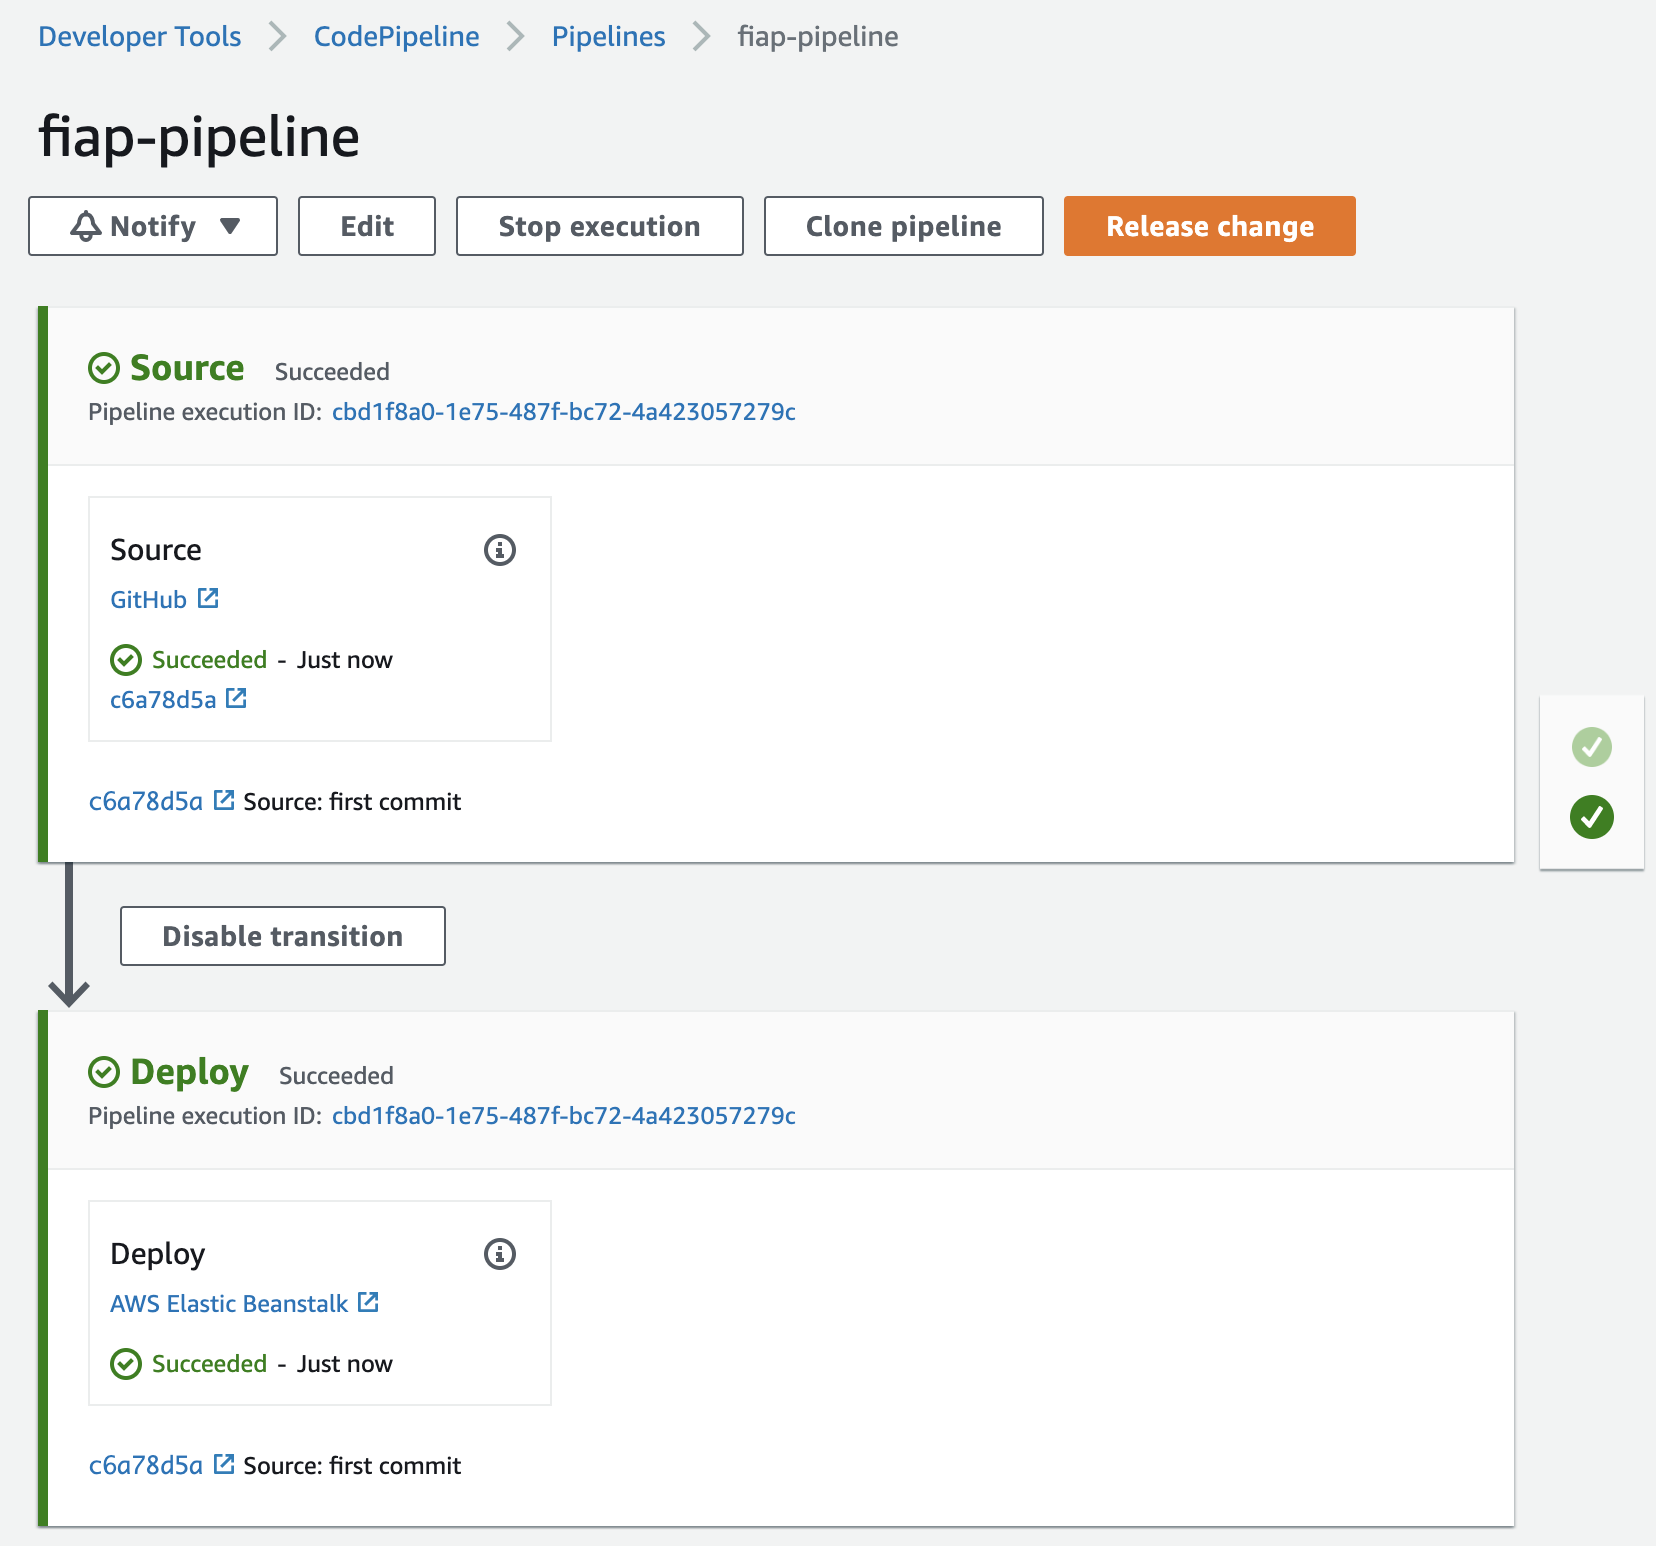The width and height of the screenshot is (1656, 1546).
Task: Click external link icon beside AWS Elastic Beanstalk
Action: (x=368, y=1302)
